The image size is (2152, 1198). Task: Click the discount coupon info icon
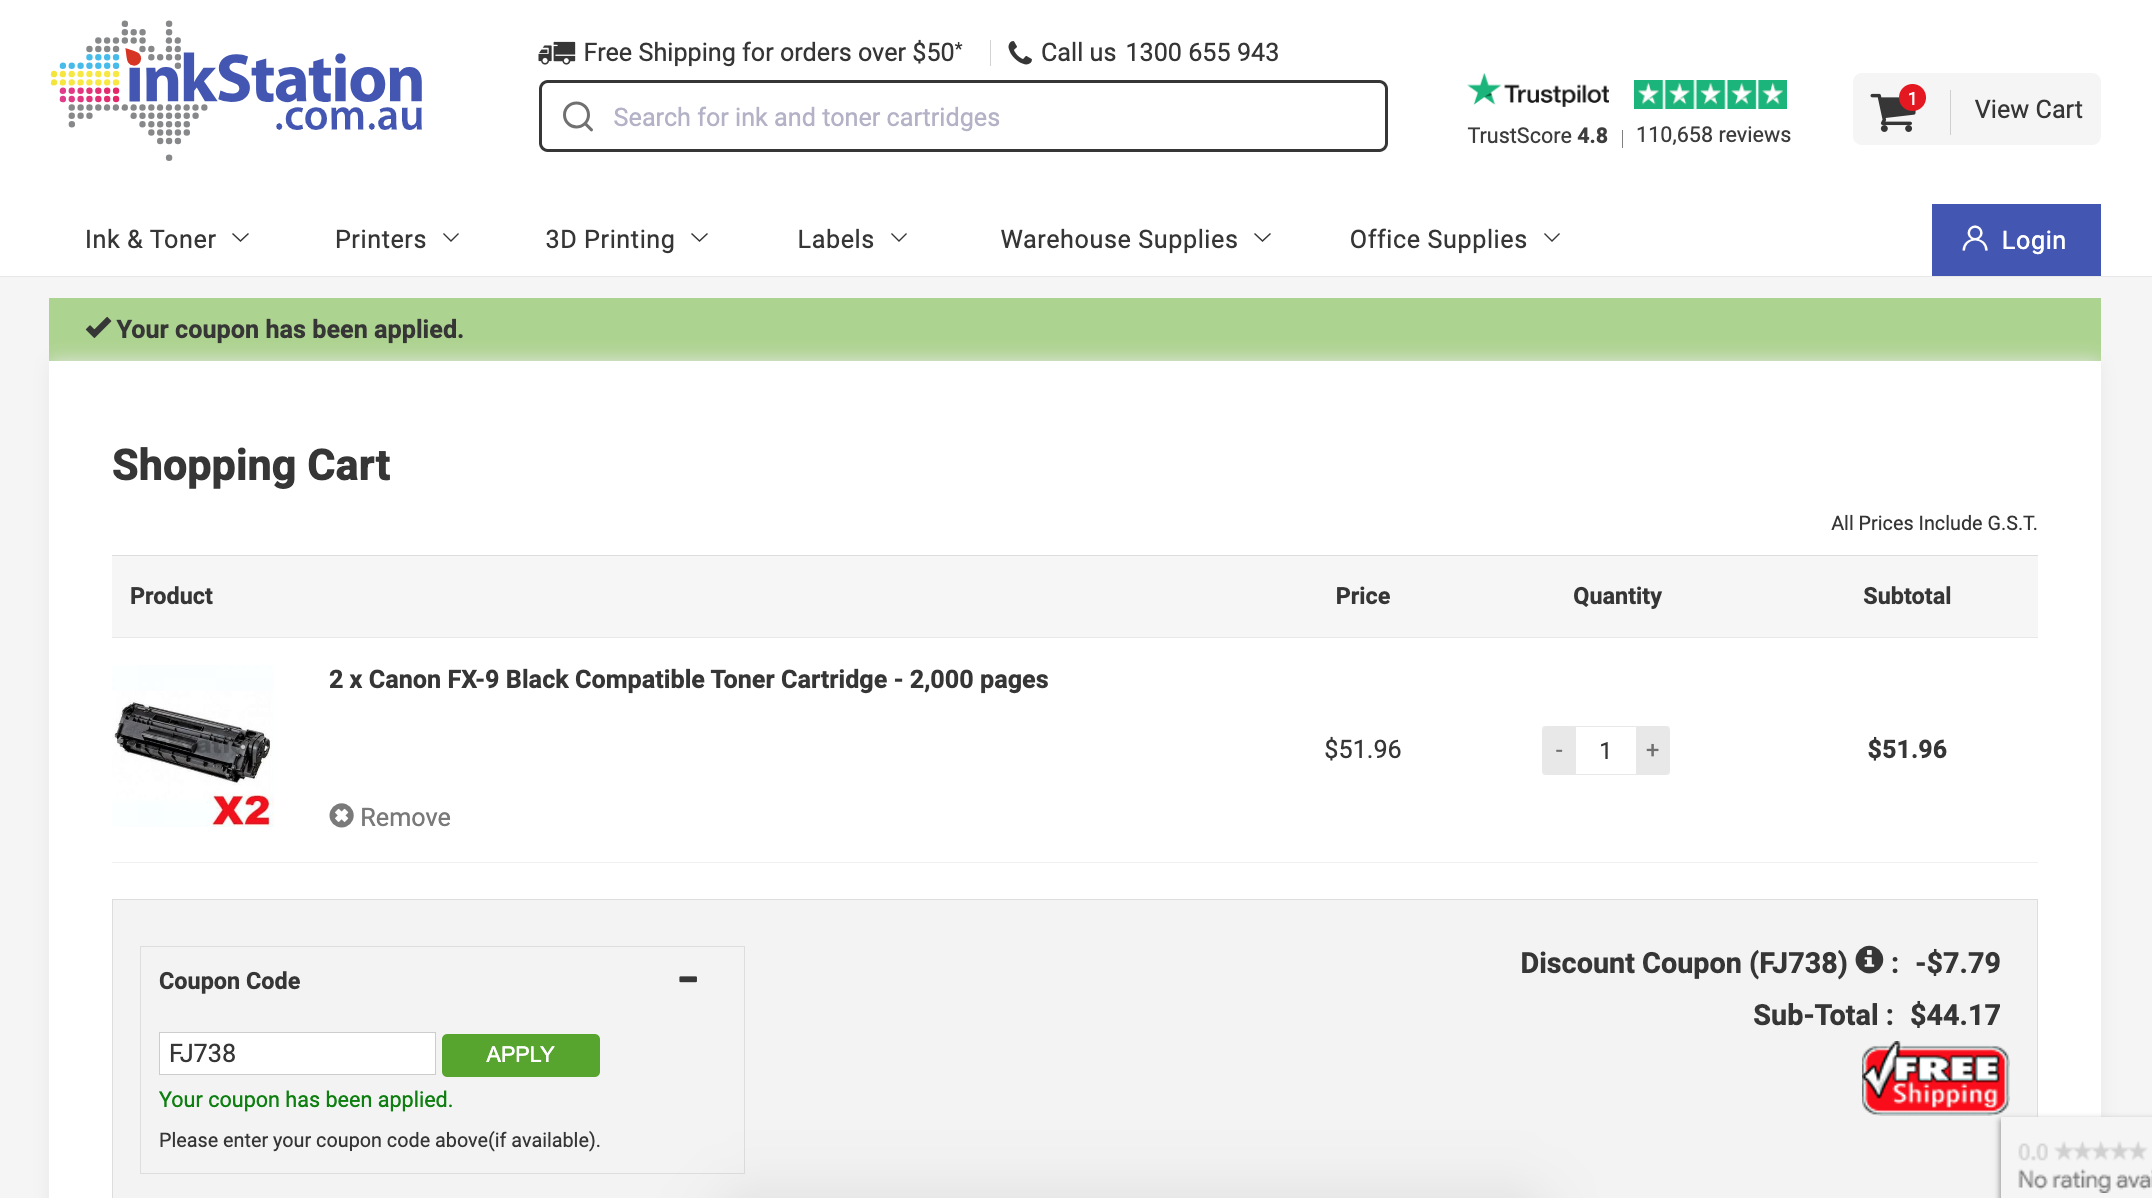pyautogui.click(x=1868, y=960)
